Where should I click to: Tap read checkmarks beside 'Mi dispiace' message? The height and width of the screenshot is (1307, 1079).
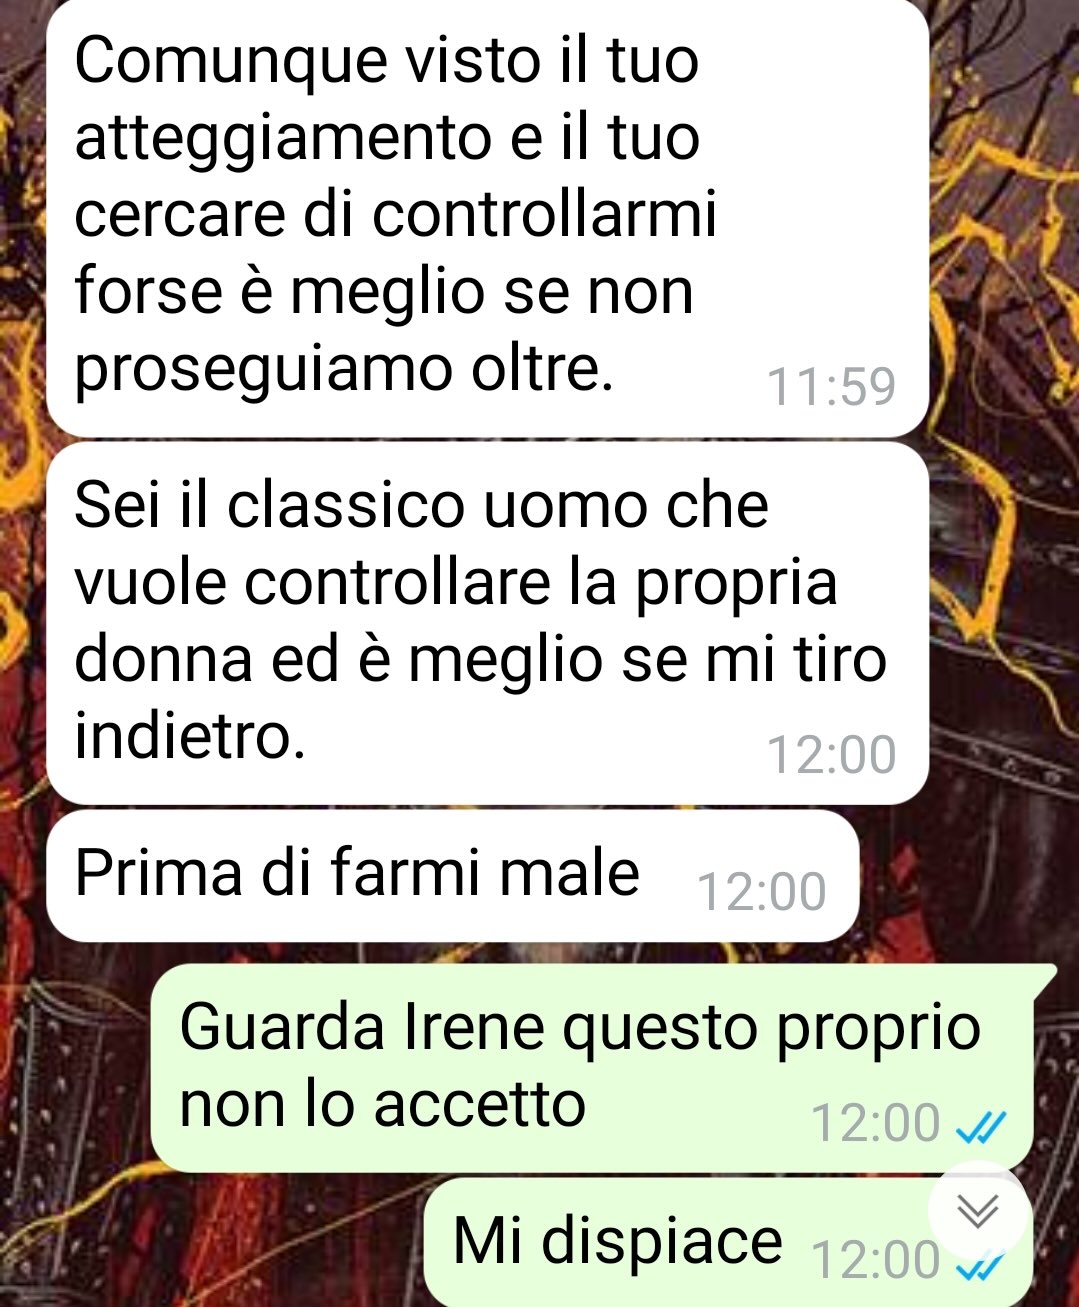click(x=980, y=1266)
